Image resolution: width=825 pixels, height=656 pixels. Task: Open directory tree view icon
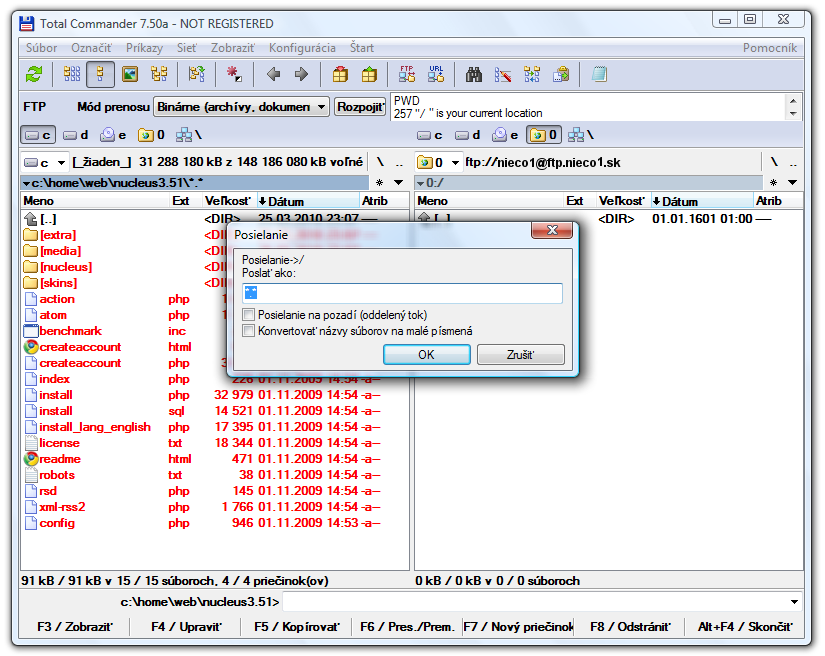coord(159,74)
